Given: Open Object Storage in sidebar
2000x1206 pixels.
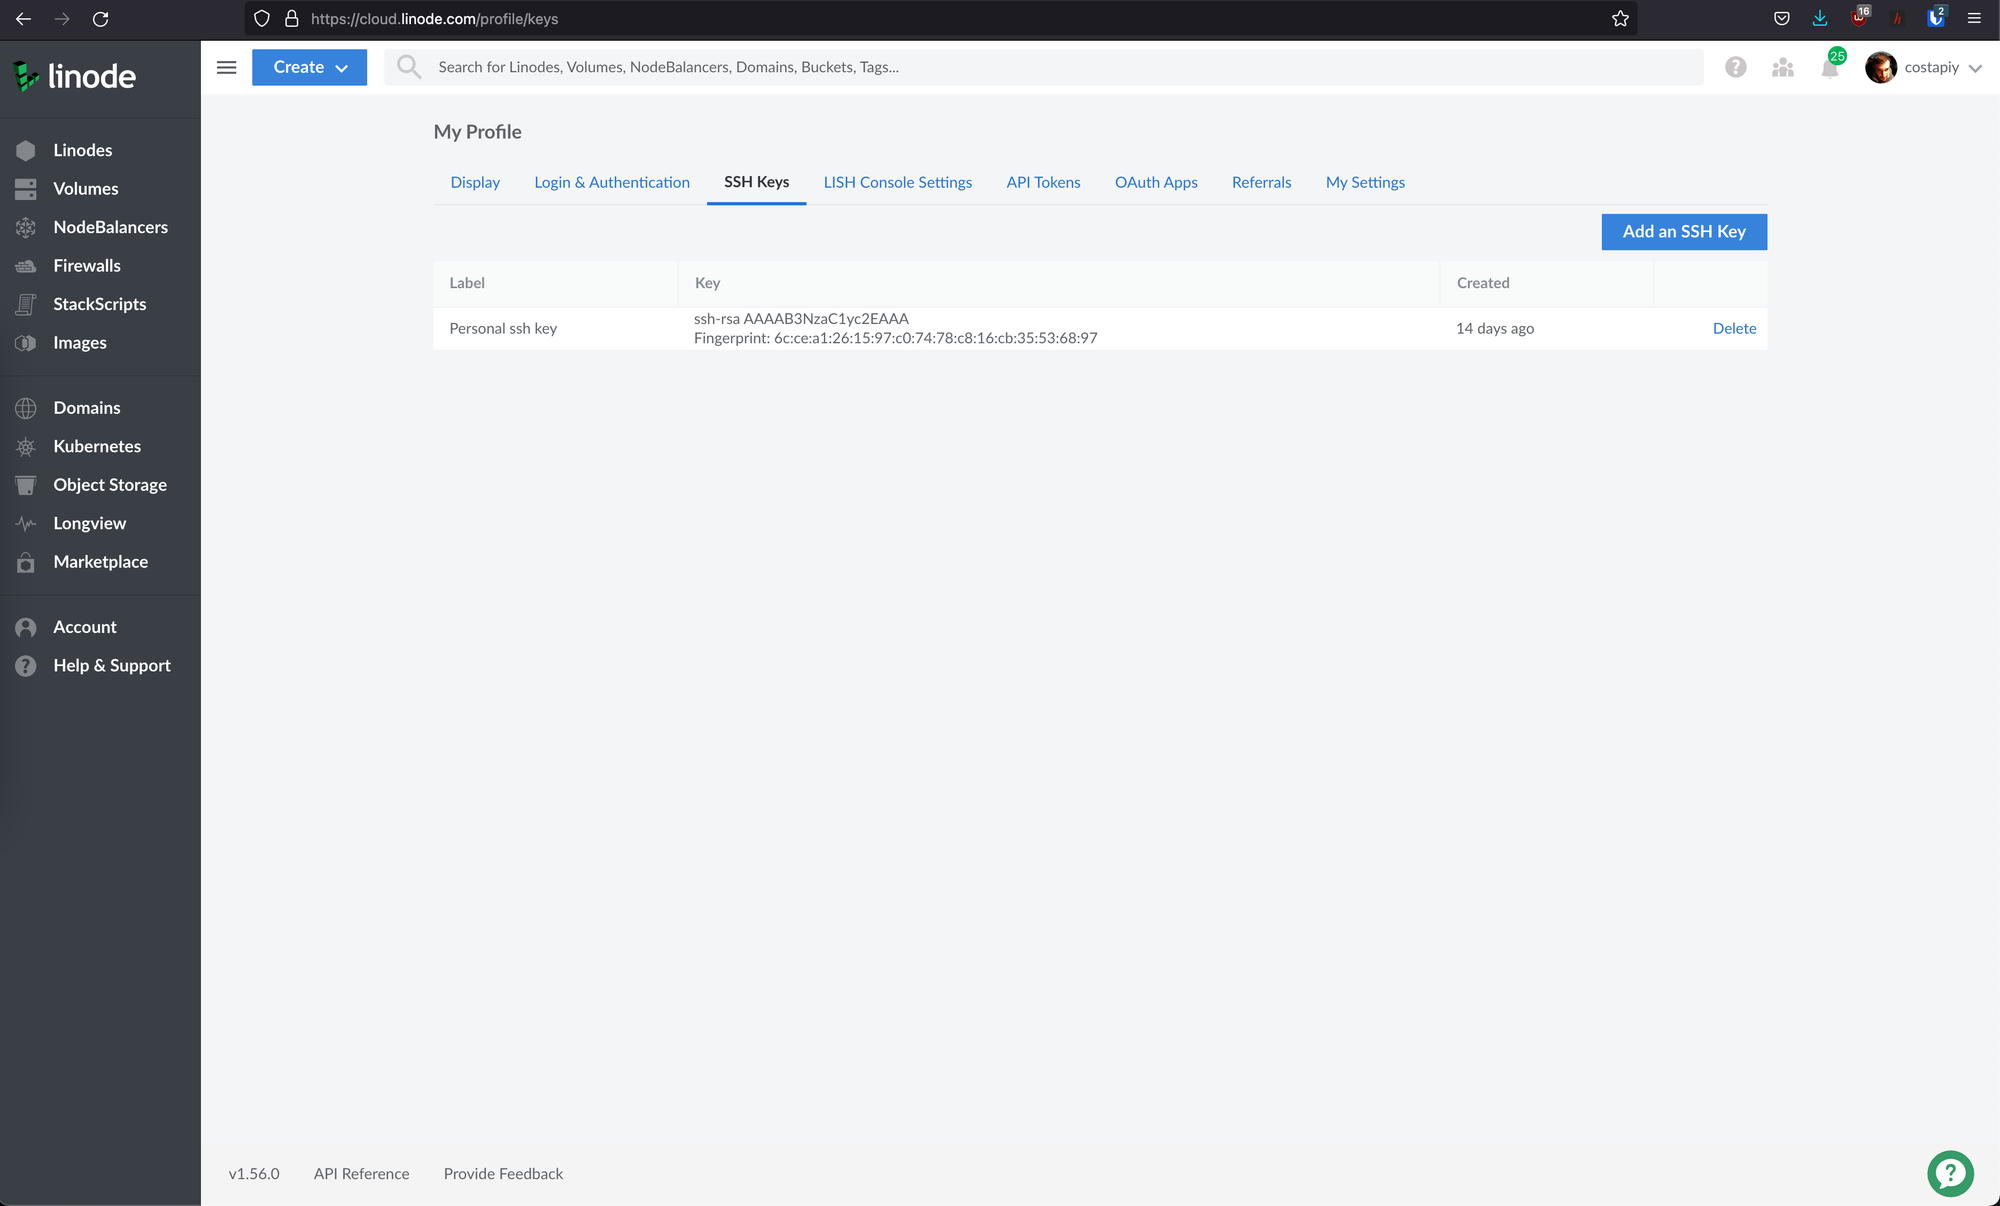Looking at the screenshot, I should pos(109,485).
